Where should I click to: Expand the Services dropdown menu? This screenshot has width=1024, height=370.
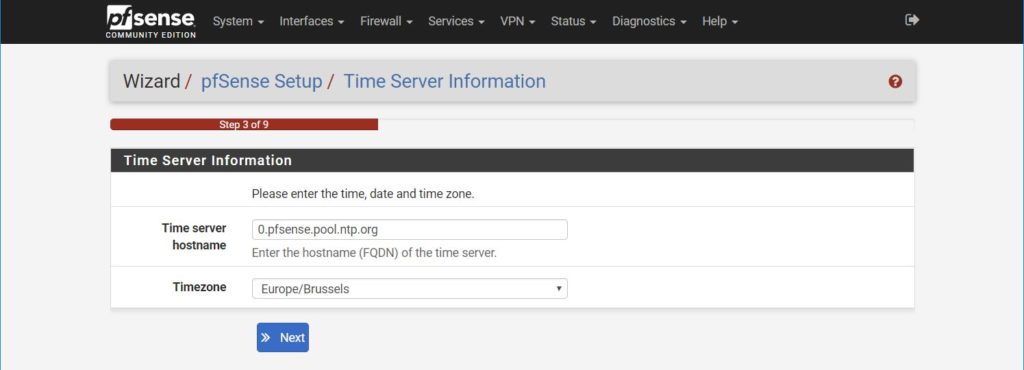tap(456, 22)
